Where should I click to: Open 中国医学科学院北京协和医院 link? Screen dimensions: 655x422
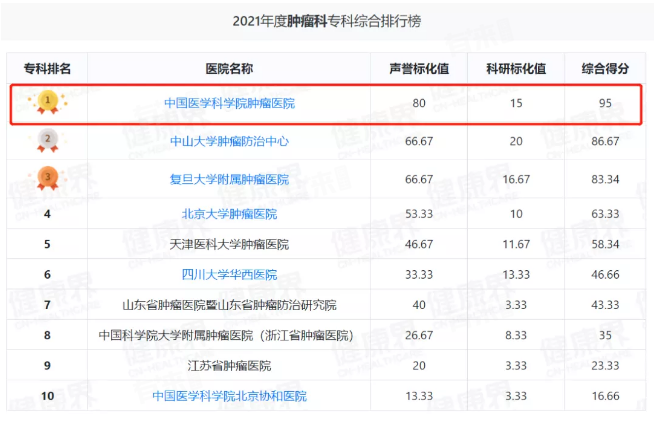click(229, 396)
